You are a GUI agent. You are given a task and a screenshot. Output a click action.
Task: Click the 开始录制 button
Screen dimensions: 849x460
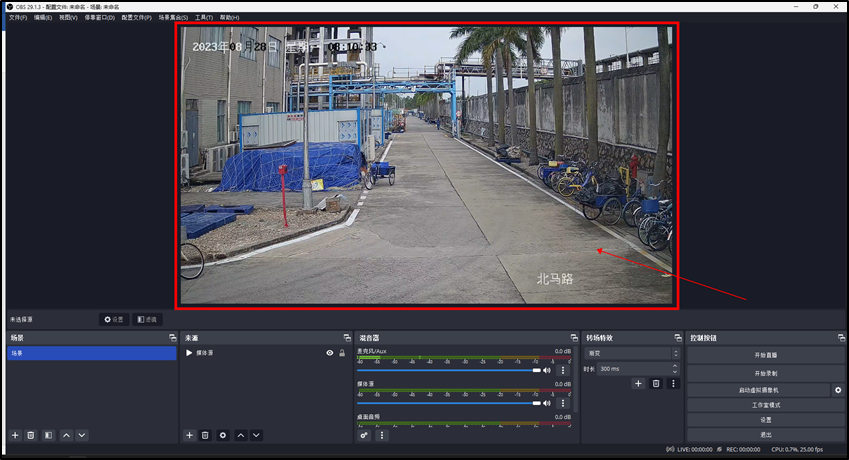pyautogui.click(x=765, y=372)
